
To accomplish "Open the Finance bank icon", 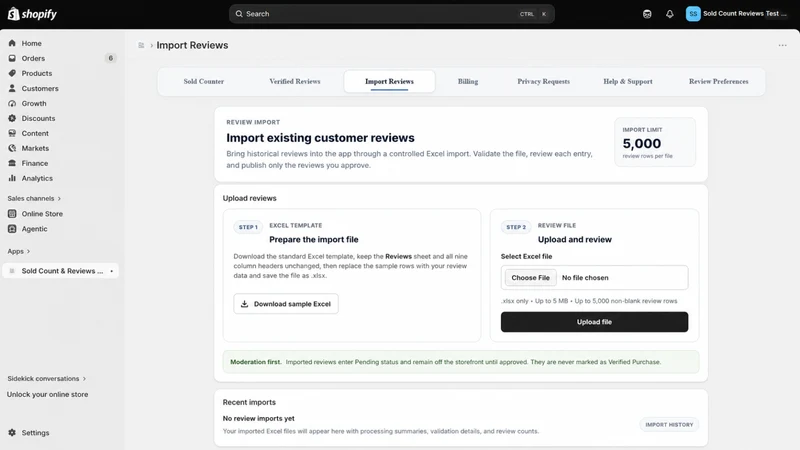I will pyautogui.click(x=12, y=163).
